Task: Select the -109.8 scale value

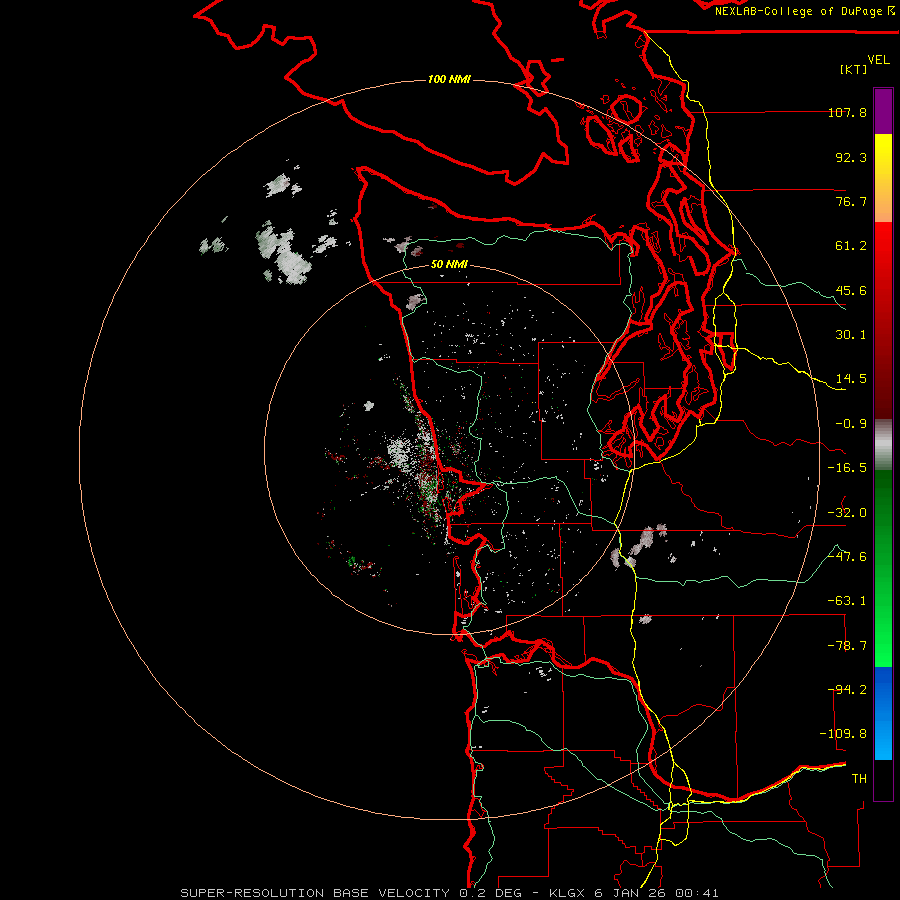Action: (x=843, y=734)
